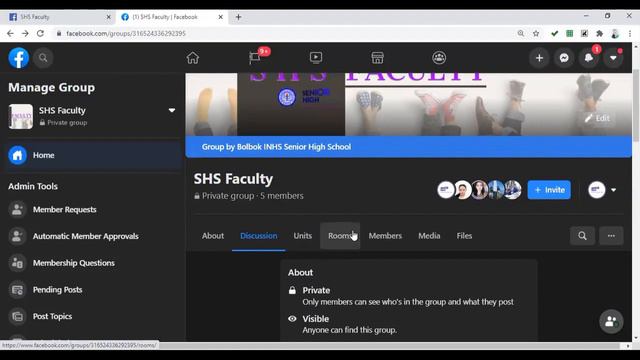Click the Chrome profile avatar

[615, 33]
